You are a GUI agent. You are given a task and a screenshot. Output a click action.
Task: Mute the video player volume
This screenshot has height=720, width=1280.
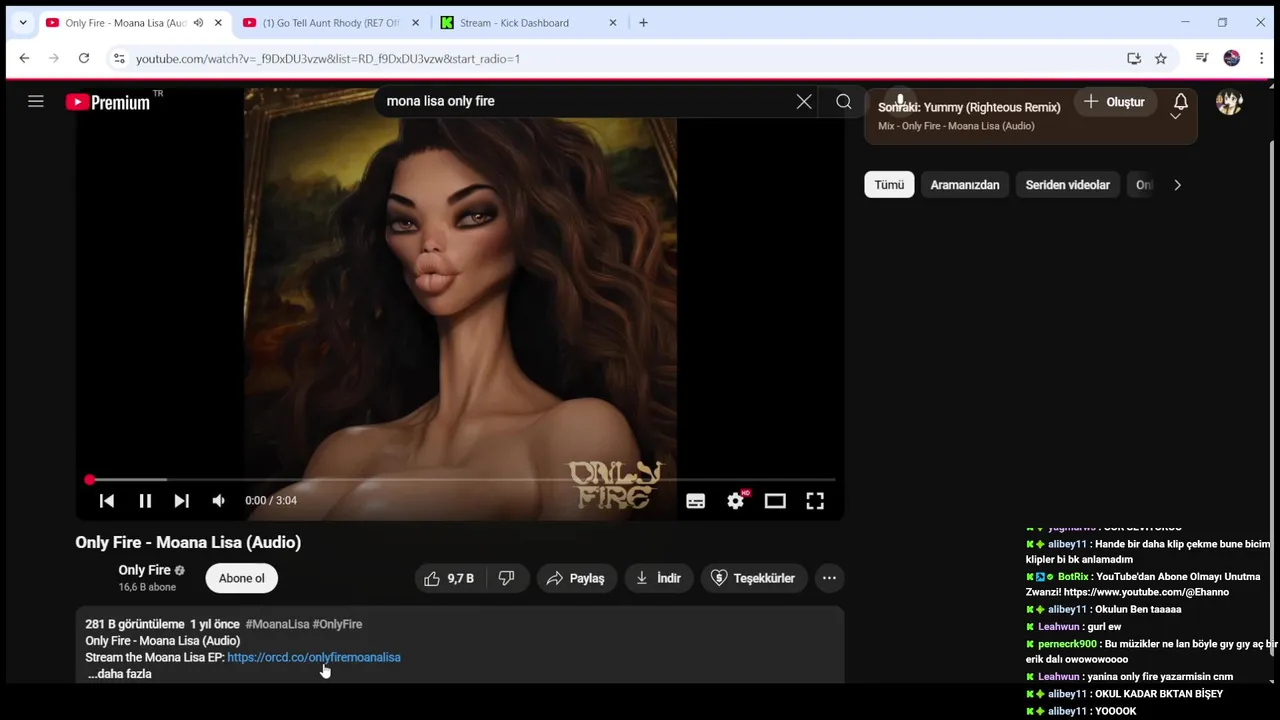tap(219, 501)
